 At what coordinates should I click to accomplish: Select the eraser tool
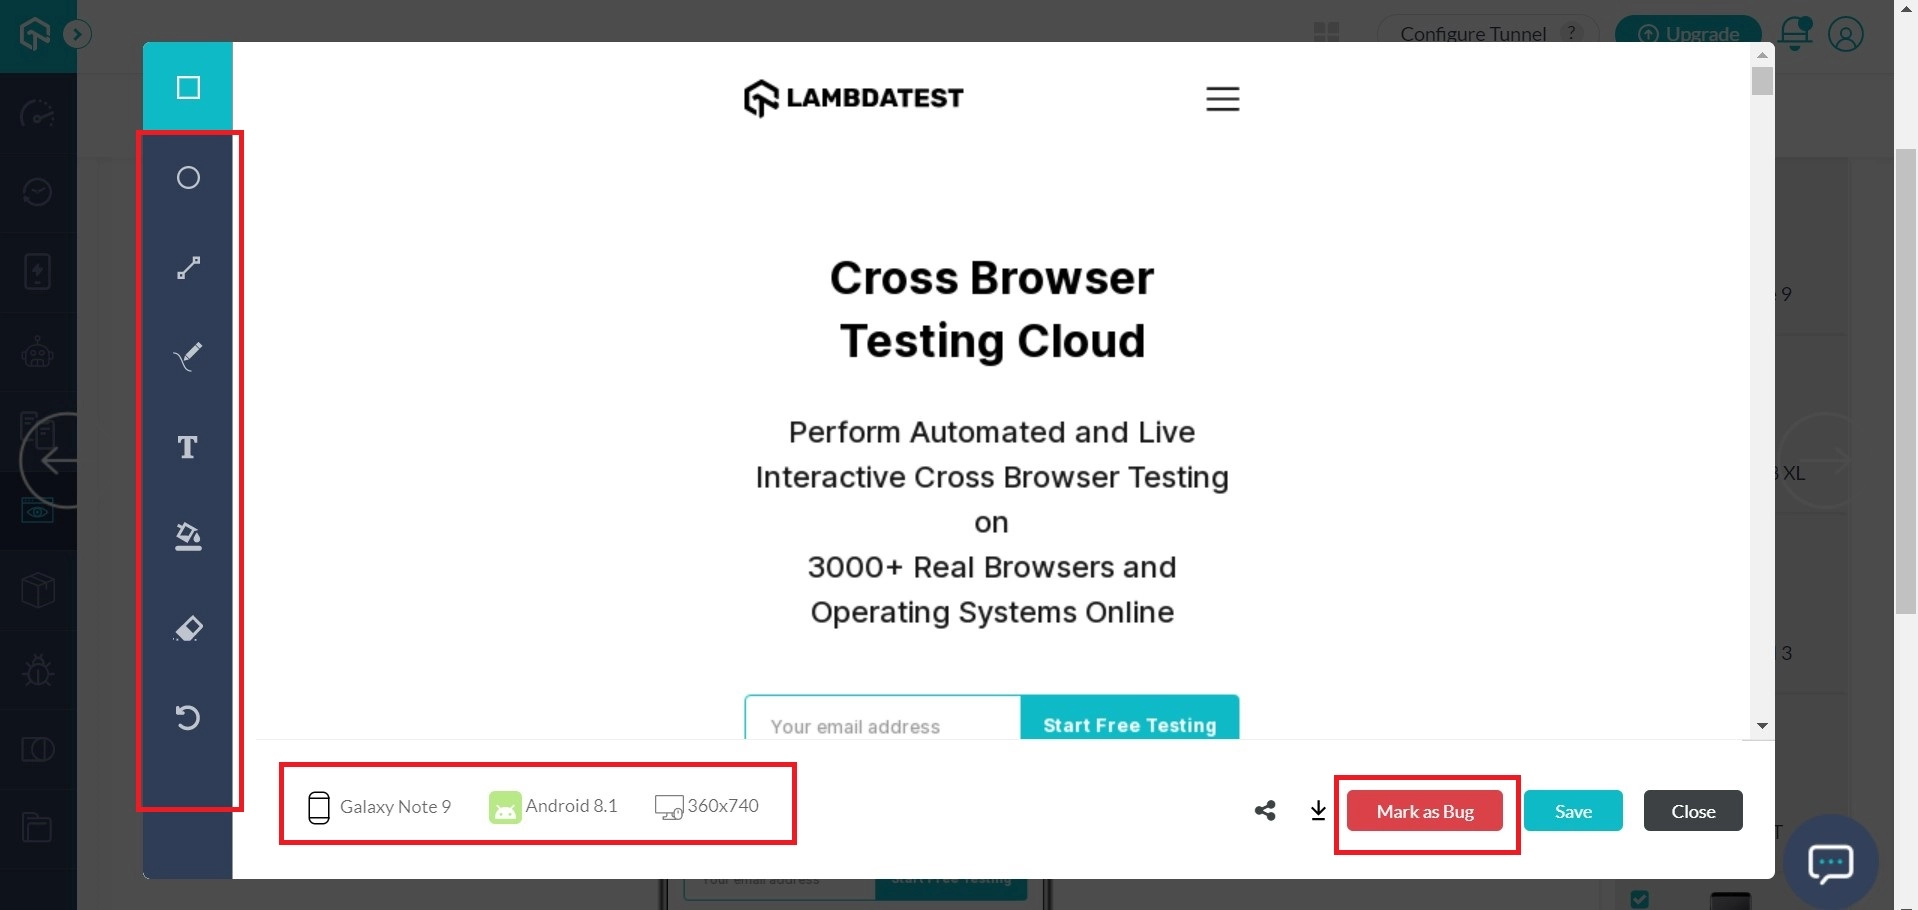[x=187, y=628]
